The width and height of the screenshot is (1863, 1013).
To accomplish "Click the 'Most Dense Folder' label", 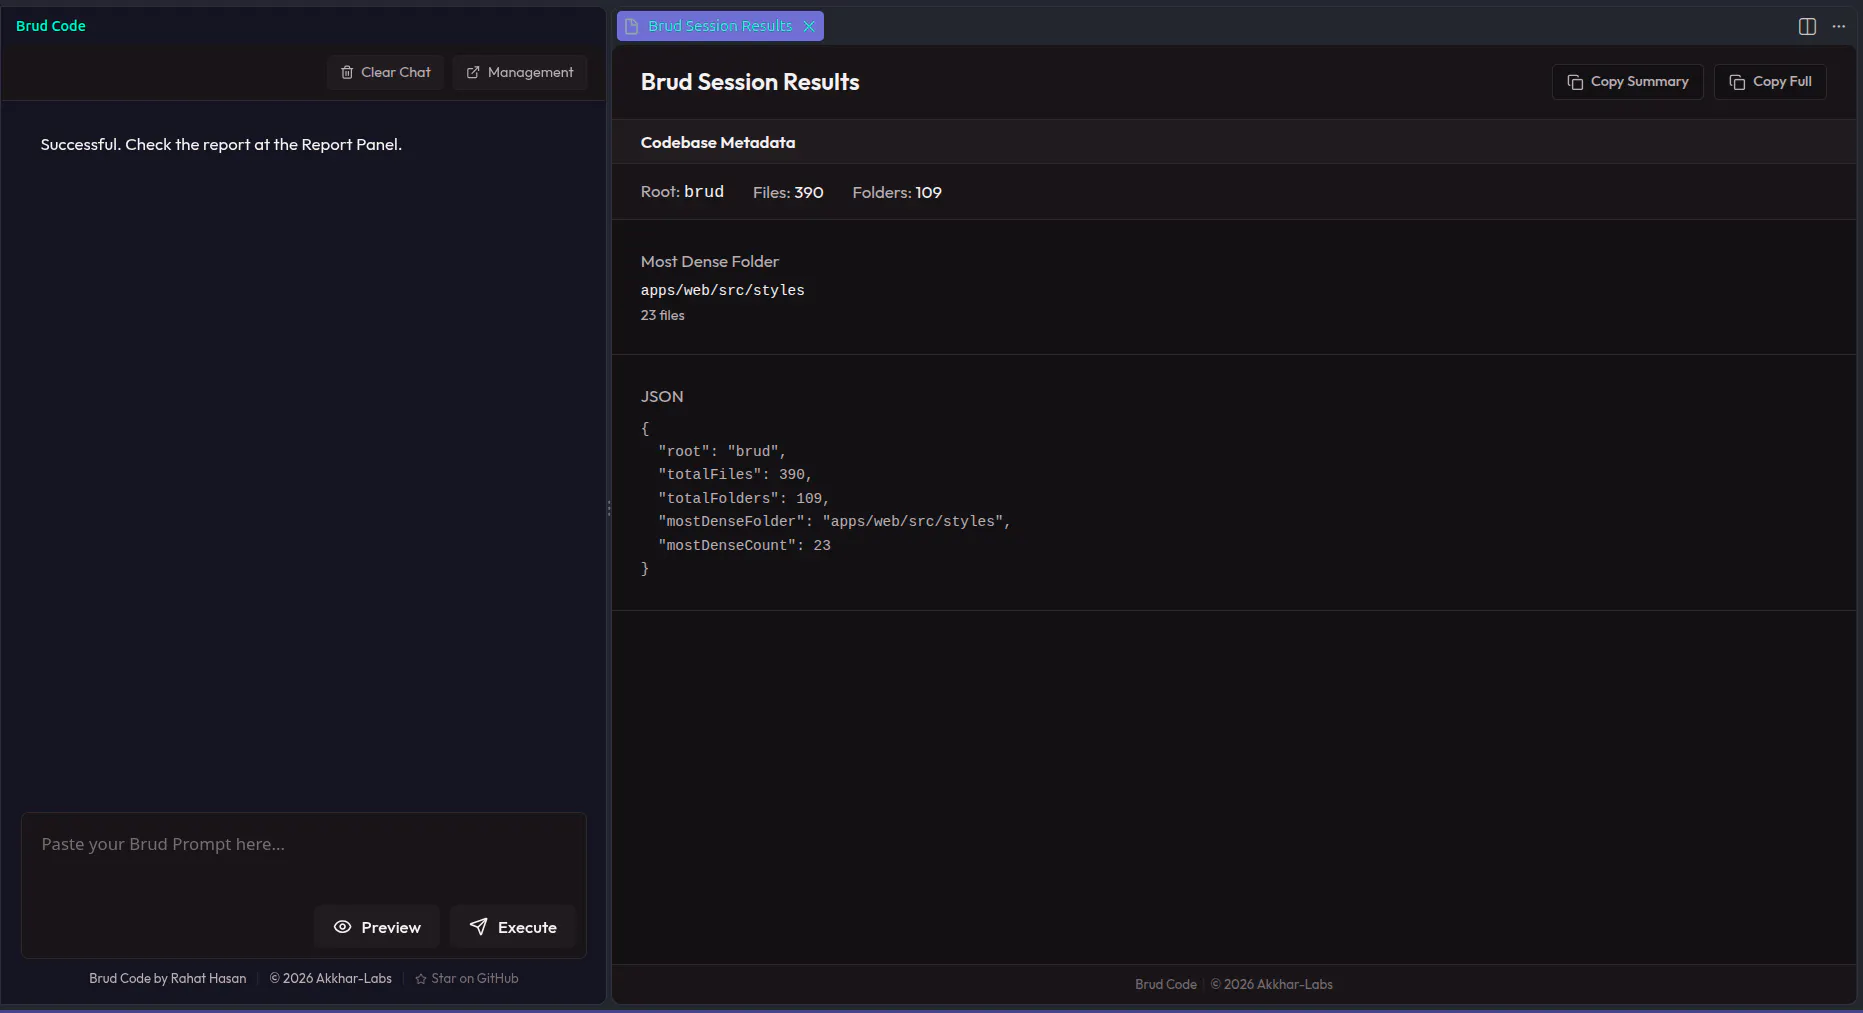I will point(710,261).
